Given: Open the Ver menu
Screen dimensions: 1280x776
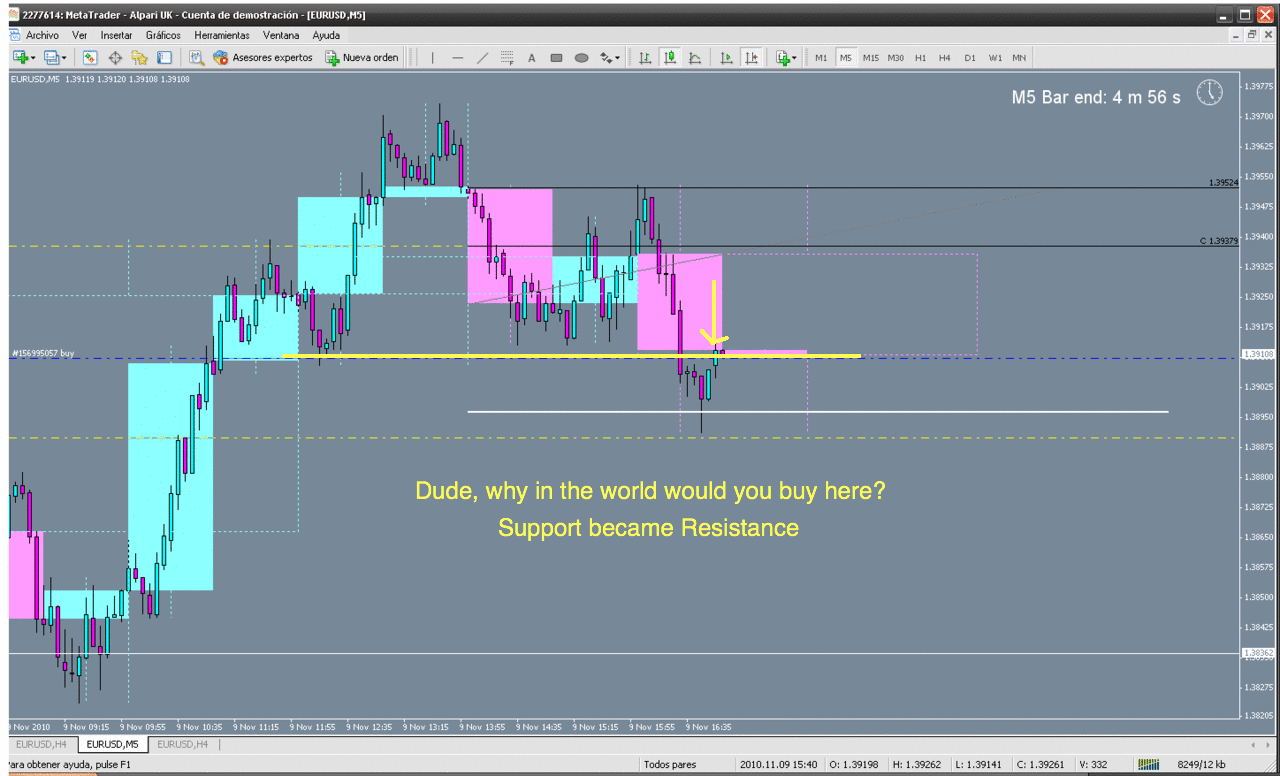Looking at the screenshot, I should pos(80,35).
